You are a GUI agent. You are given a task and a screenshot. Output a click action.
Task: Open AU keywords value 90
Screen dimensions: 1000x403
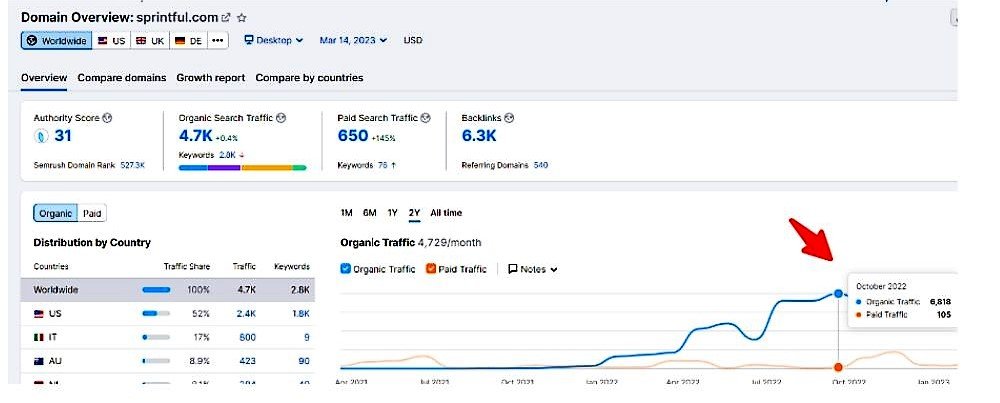click(x=304, y=361)
